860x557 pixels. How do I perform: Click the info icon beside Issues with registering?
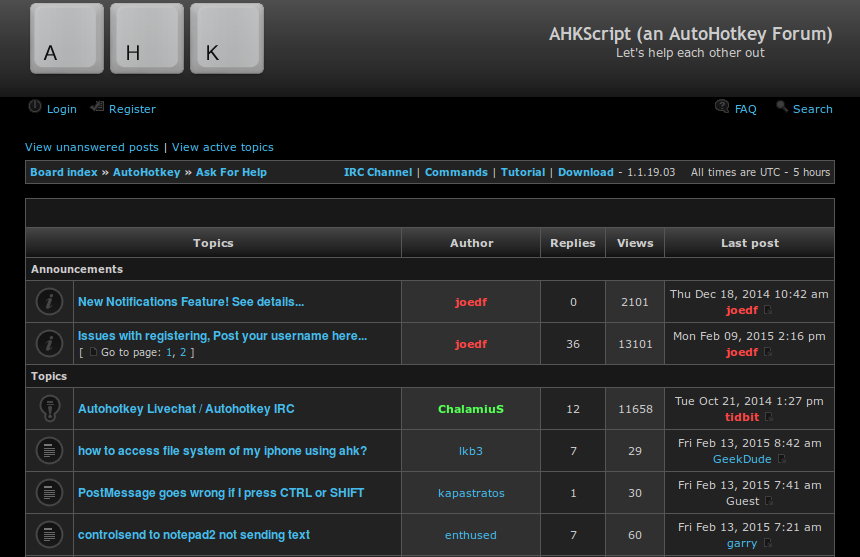[x=49, y=343]
